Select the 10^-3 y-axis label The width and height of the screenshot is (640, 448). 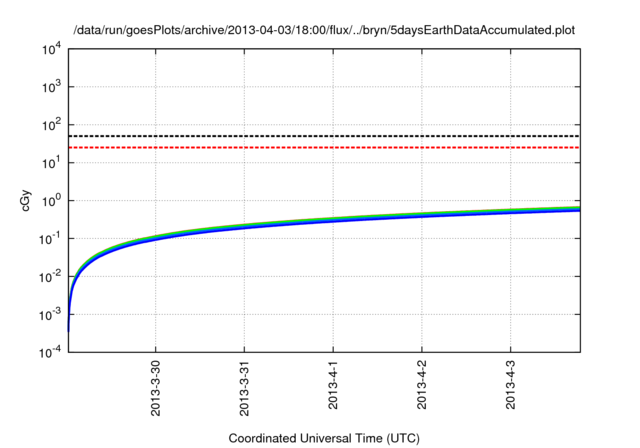[x=51, y=315]
